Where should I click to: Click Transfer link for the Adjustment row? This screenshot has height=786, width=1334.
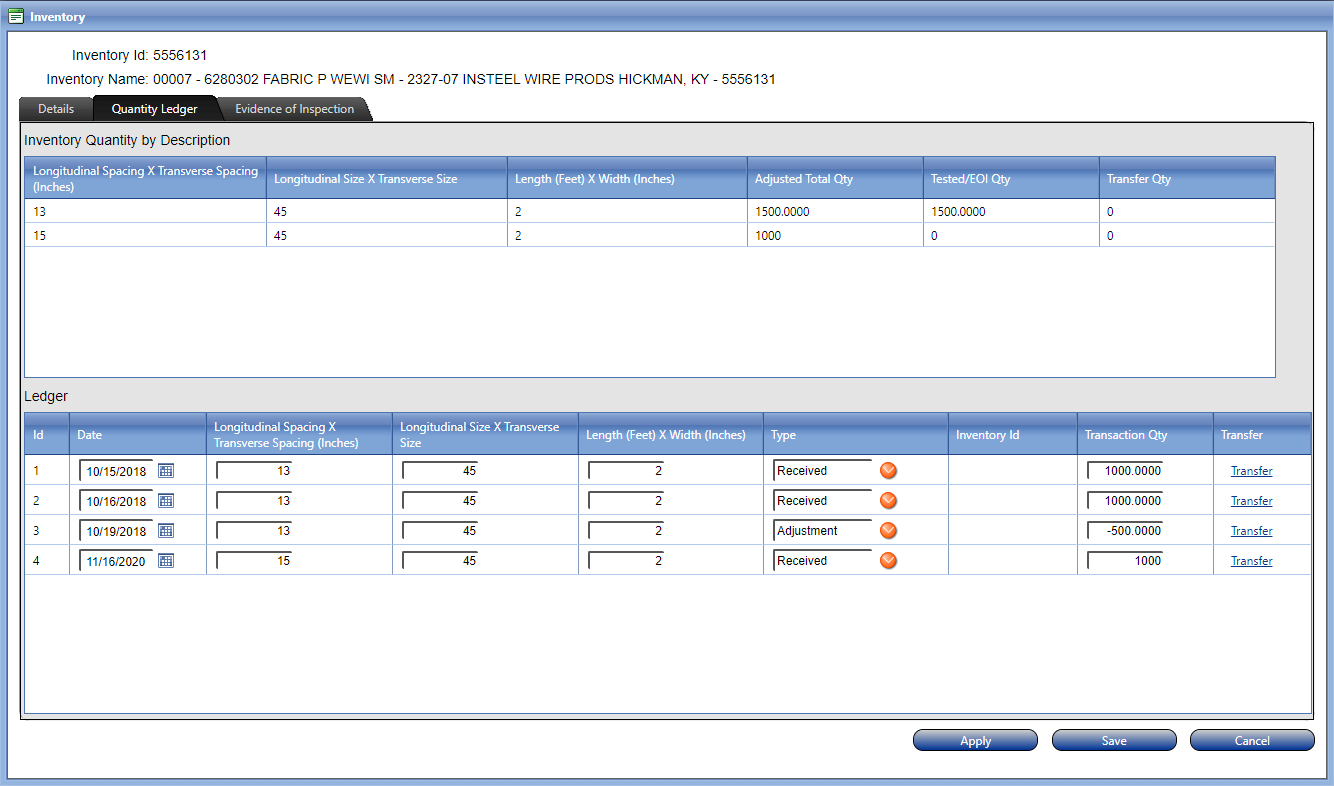(1251, 531)
